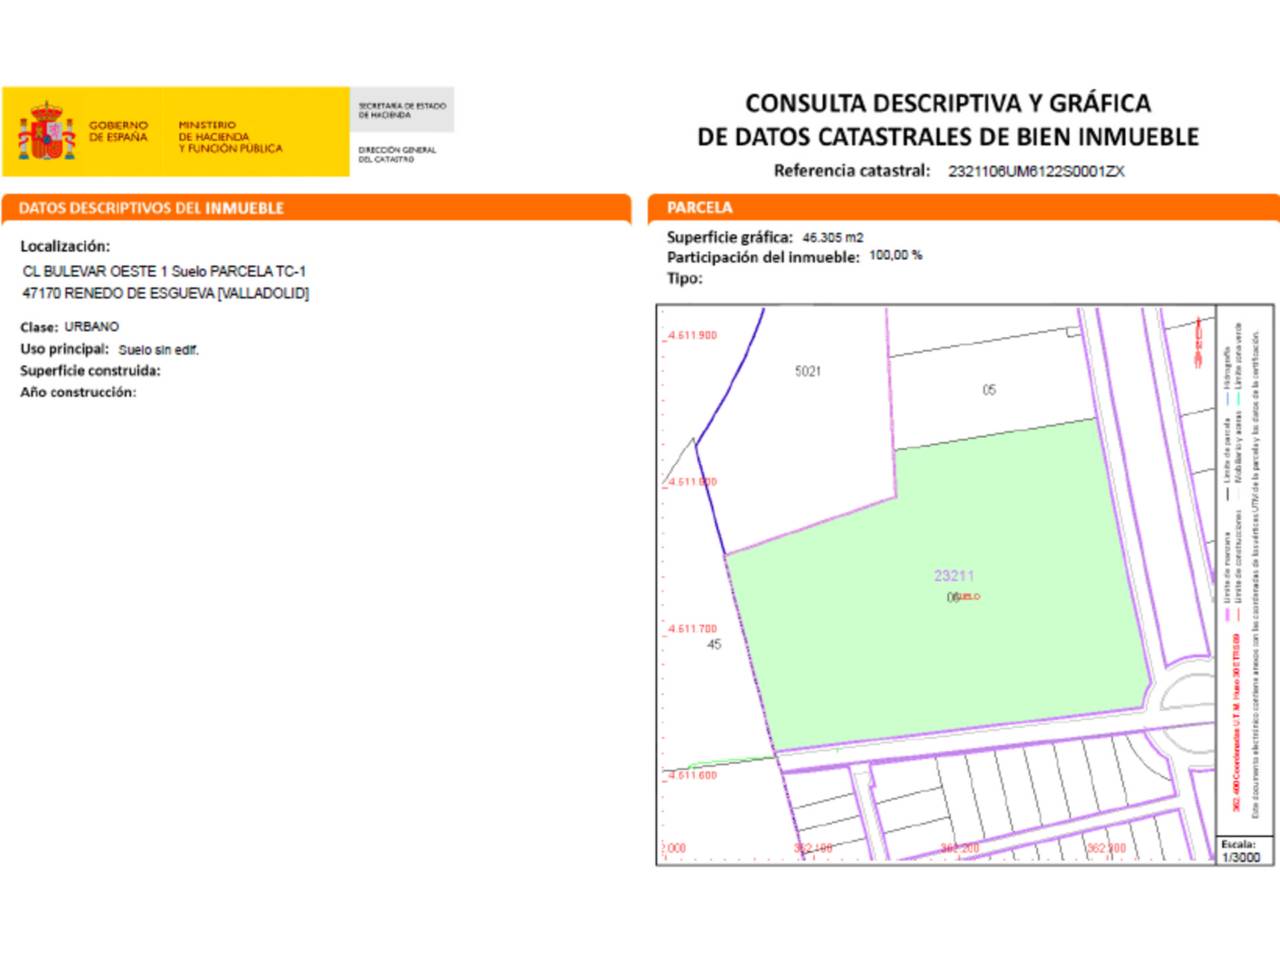This screenshot has height=960, width=1280.
Task: Select the 'Suelo sin edif.' value
Action: point(158,350)
